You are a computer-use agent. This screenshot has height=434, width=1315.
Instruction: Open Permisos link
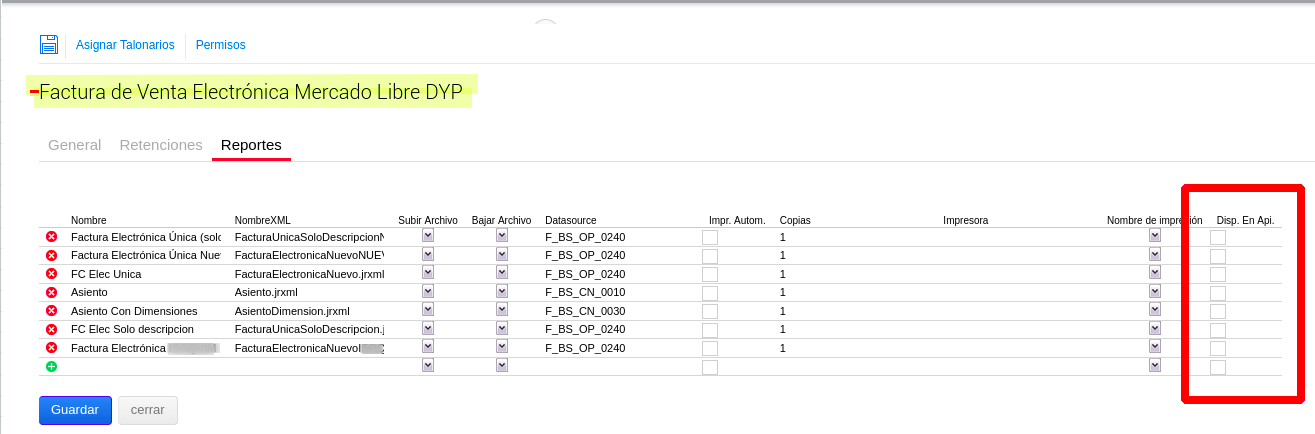[x=220, y=45]
